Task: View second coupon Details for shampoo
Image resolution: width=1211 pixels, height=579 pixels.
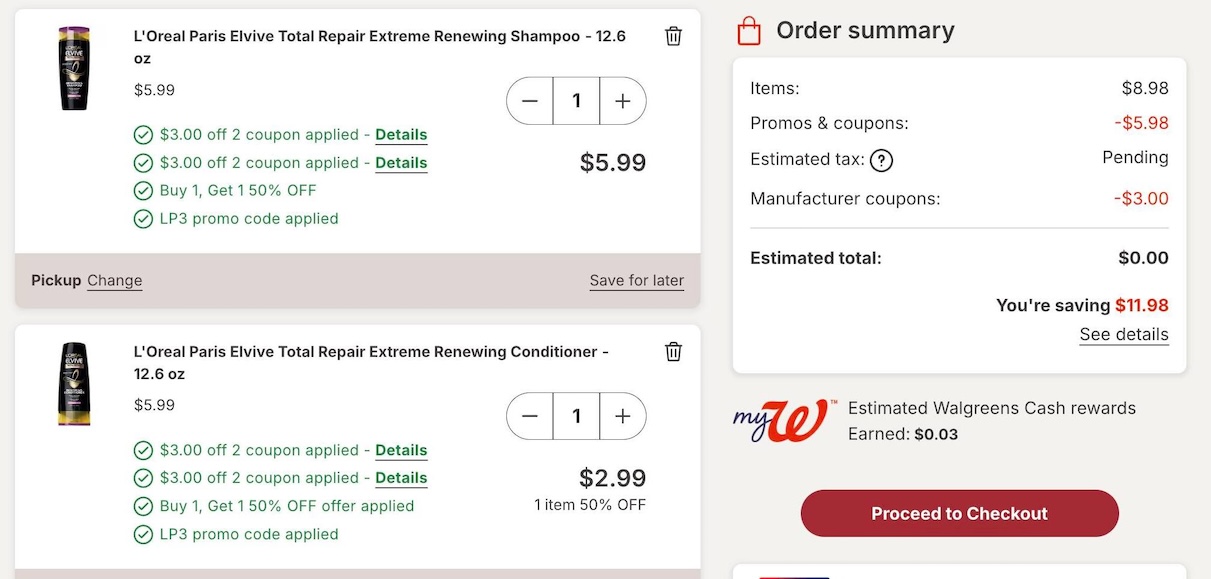Action: coord(401,163)
